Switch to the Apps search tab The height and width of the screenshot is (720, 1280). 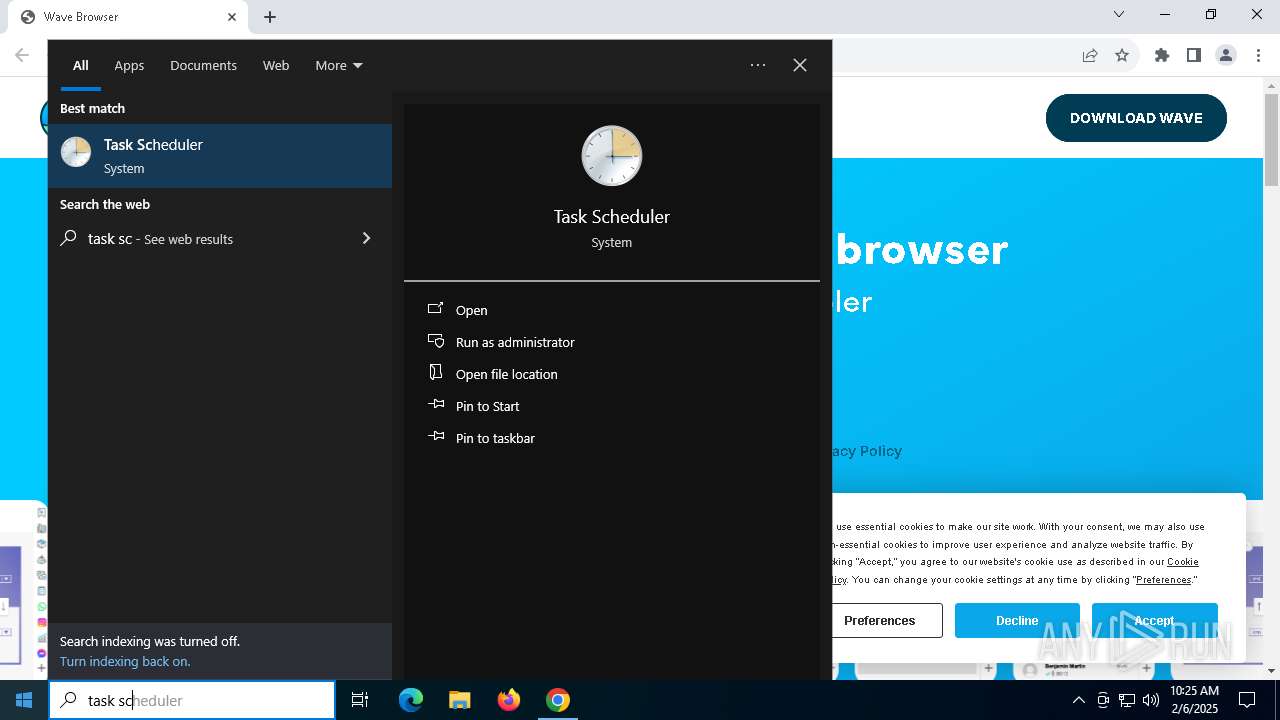tap(129, 65)
